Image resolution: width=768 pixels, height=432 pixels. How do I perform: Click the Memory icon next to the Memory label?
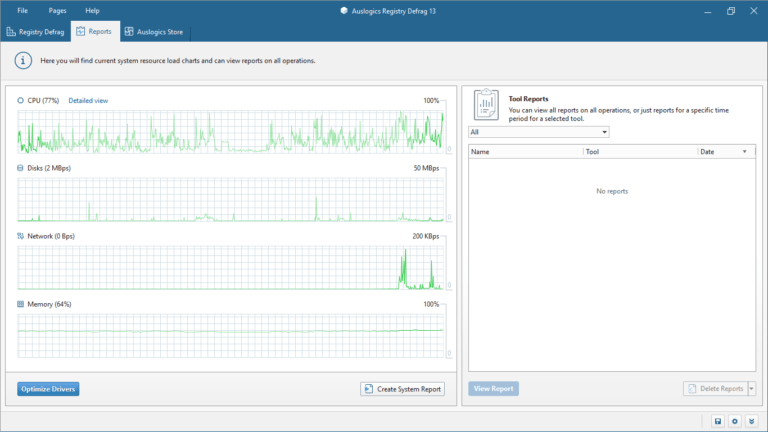coord(21,304)
